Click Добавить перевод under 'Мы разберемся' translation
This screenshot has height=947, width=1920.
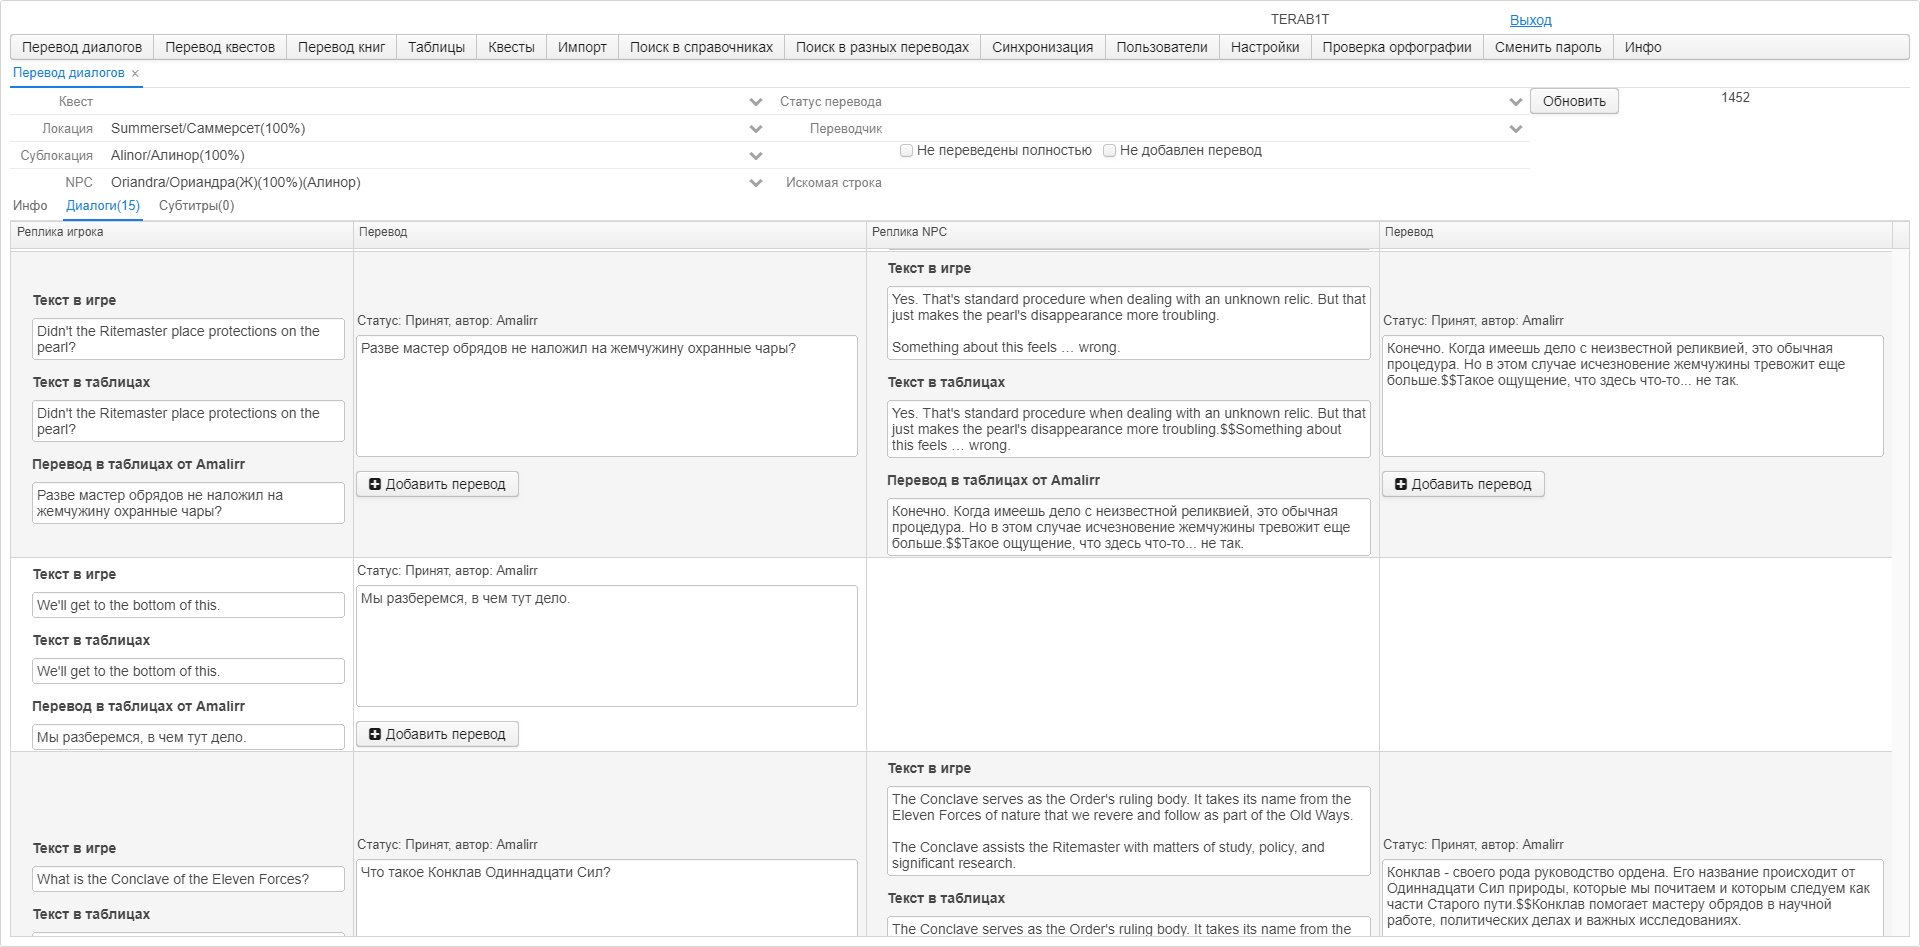437,734
